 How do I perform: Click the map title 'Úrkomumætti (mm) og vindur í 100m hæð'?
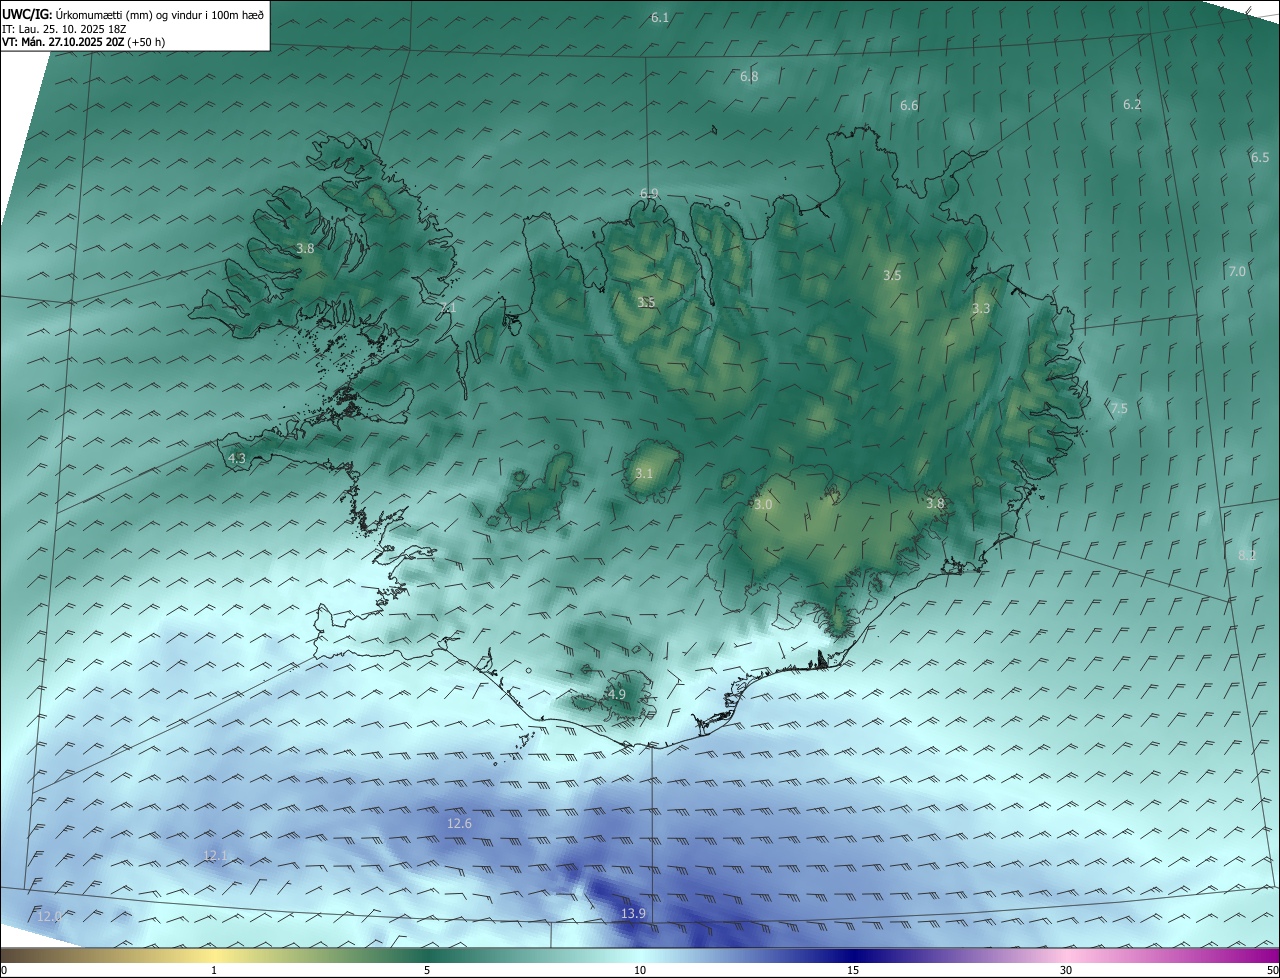coord(161,14)
